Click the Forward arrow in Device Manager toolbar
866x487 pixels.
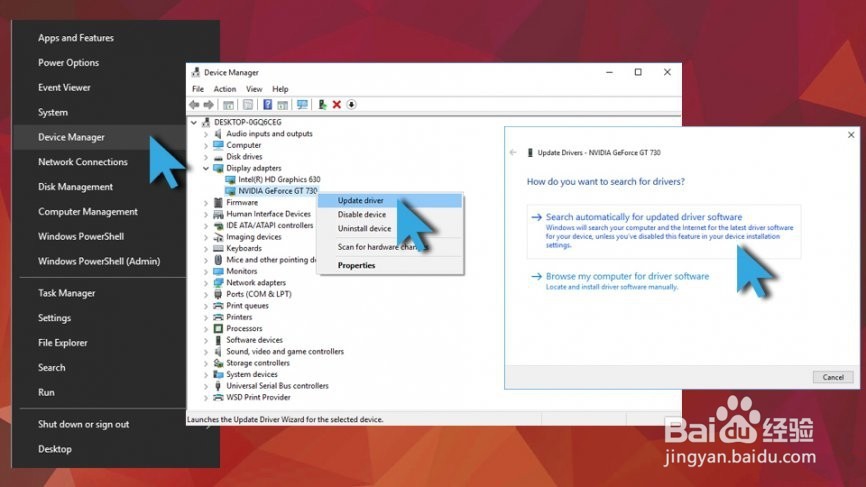pos(208,104)
